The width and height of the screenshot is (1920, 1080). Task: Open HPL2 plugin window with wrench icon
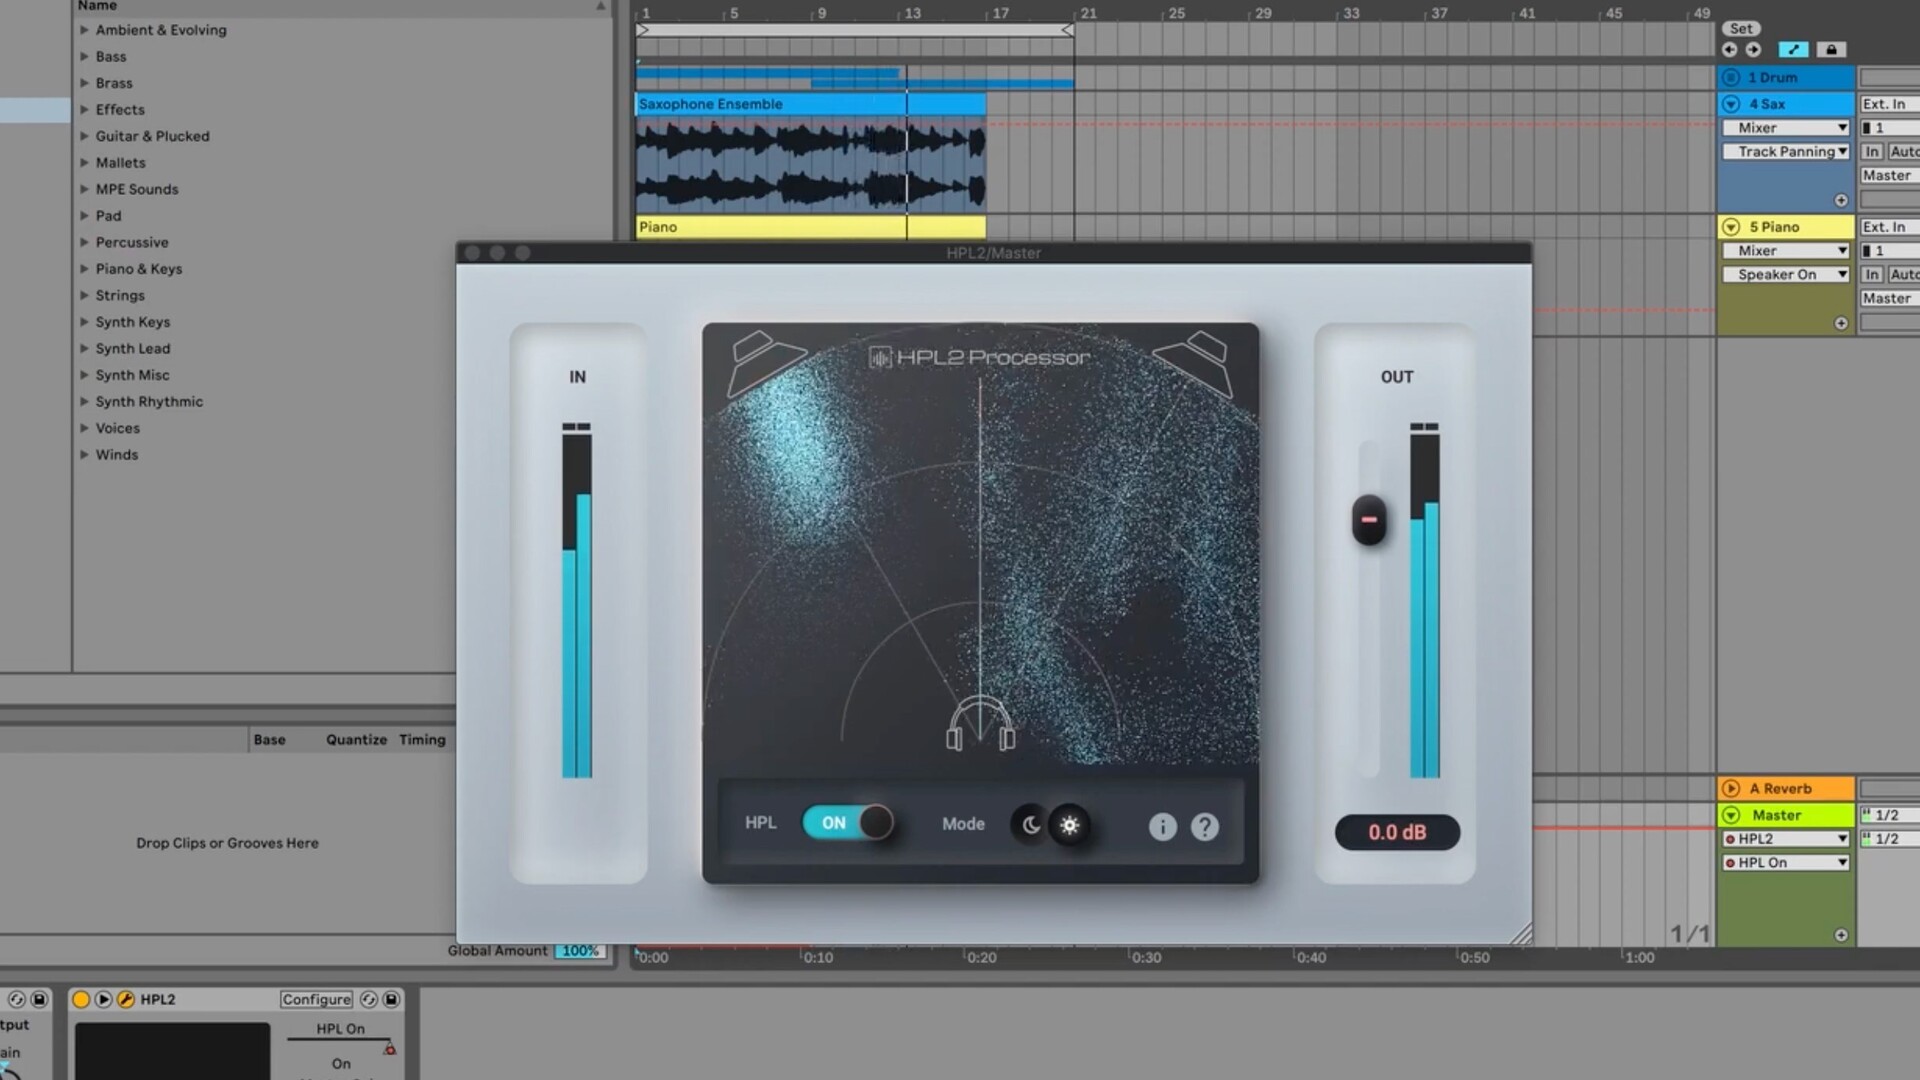126,999
